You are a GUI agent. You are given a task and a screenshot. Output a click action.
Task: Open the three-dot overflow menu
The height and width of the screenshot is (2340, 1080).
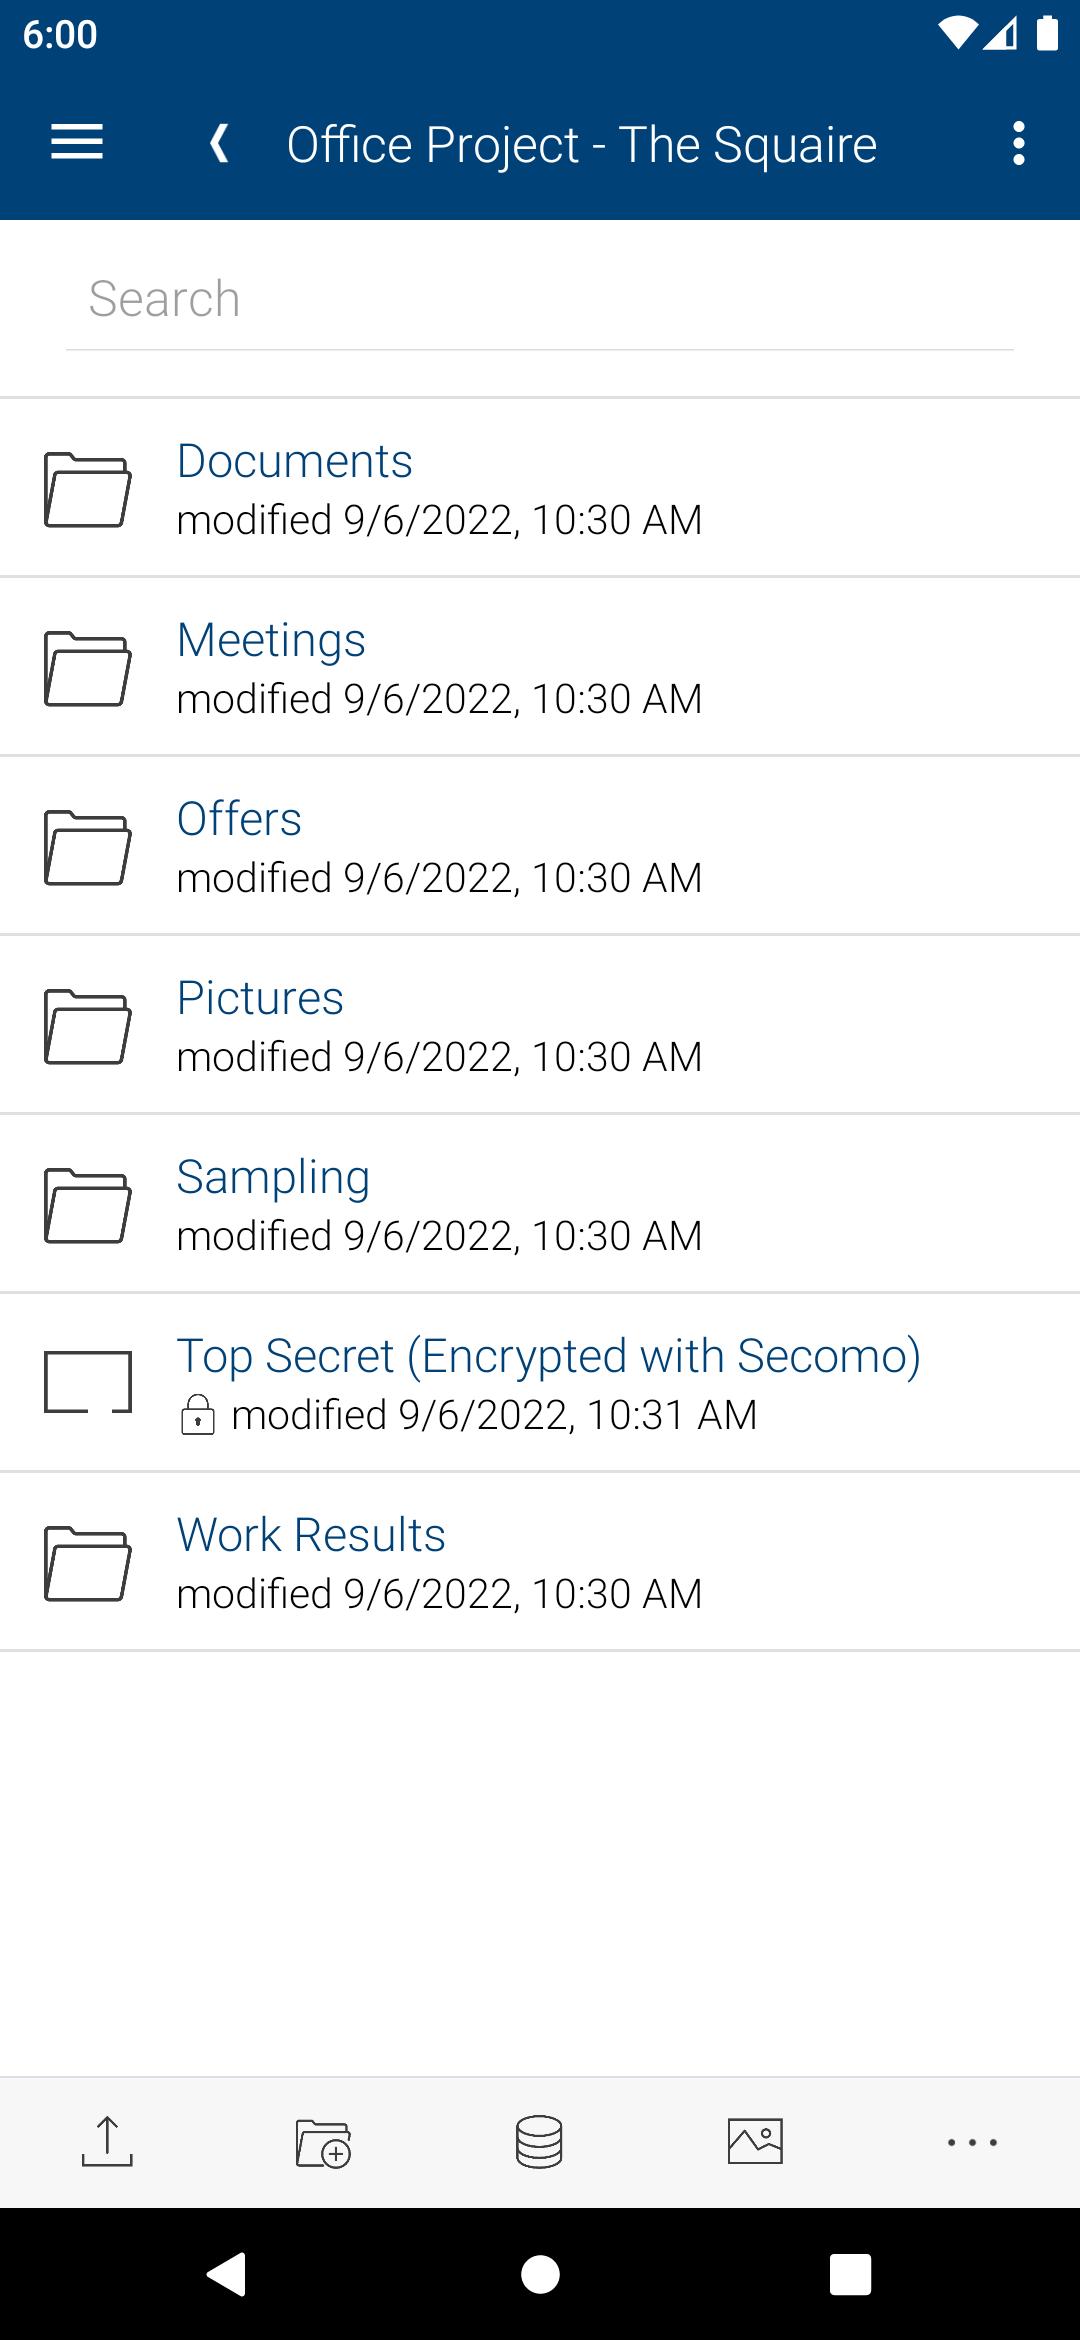point(1018,144)
